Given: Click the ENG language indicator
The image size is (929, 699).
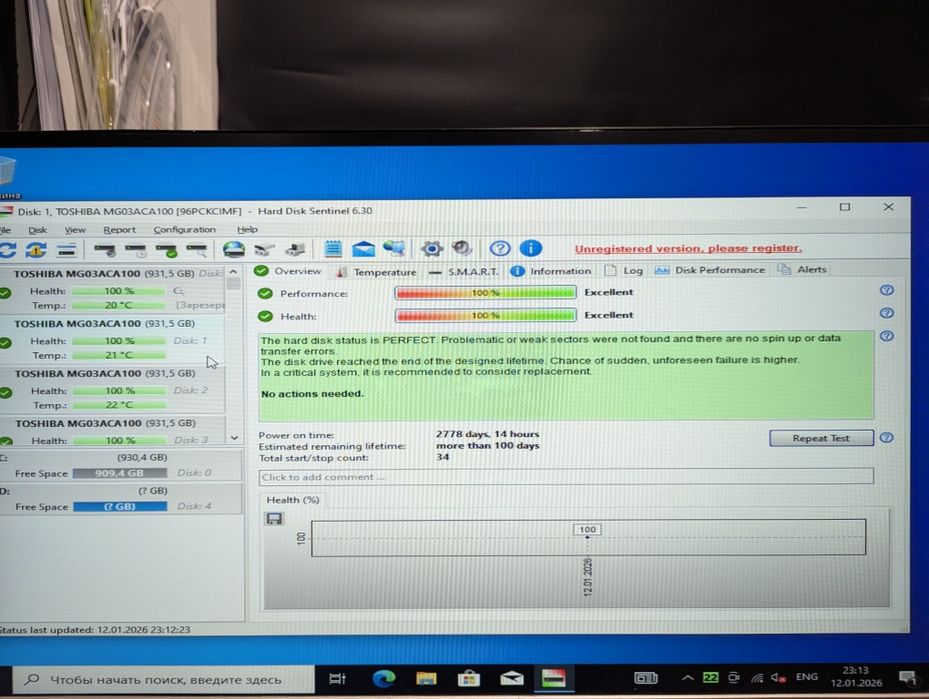Looking at the screenshot, I should [x=806, y=676].
